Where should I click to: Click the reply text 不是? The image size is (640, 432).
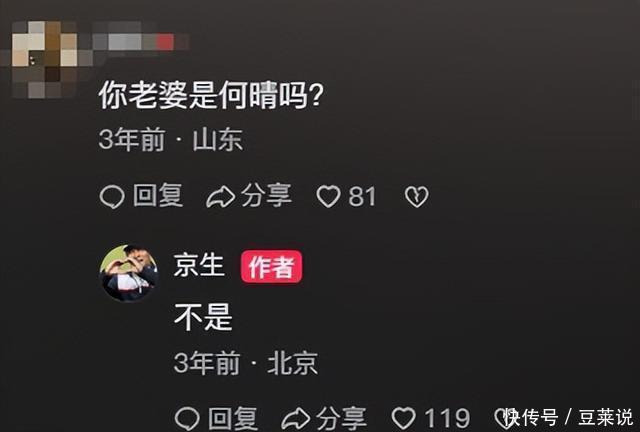(203, 317)
